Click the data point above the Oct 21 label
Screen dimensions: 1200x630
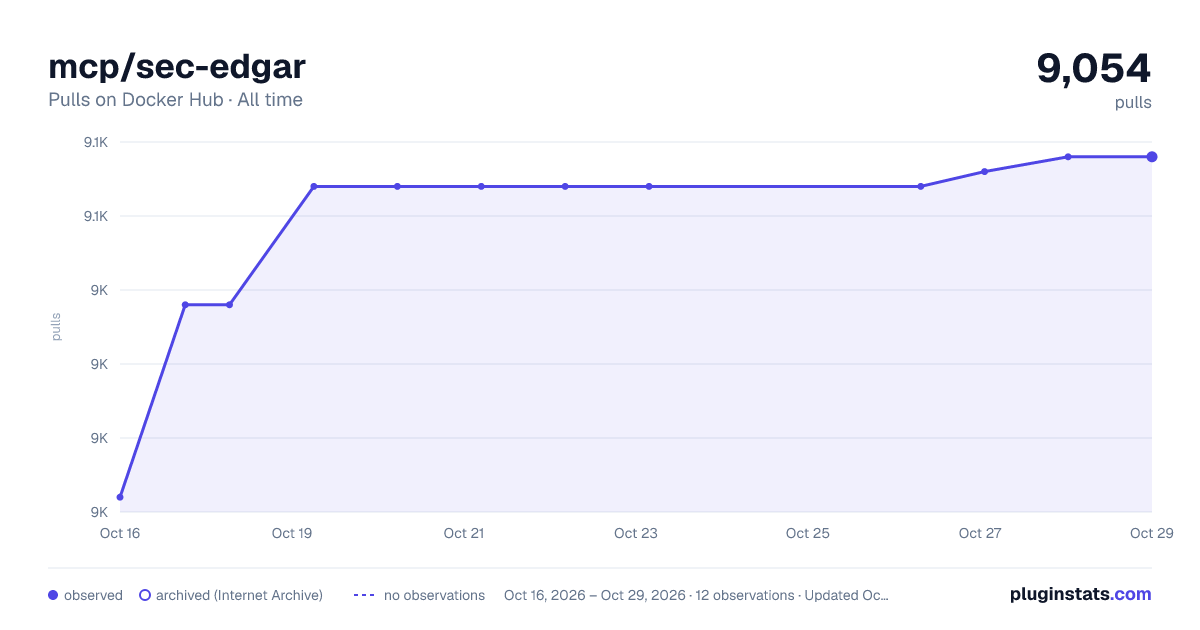[481, 186]
